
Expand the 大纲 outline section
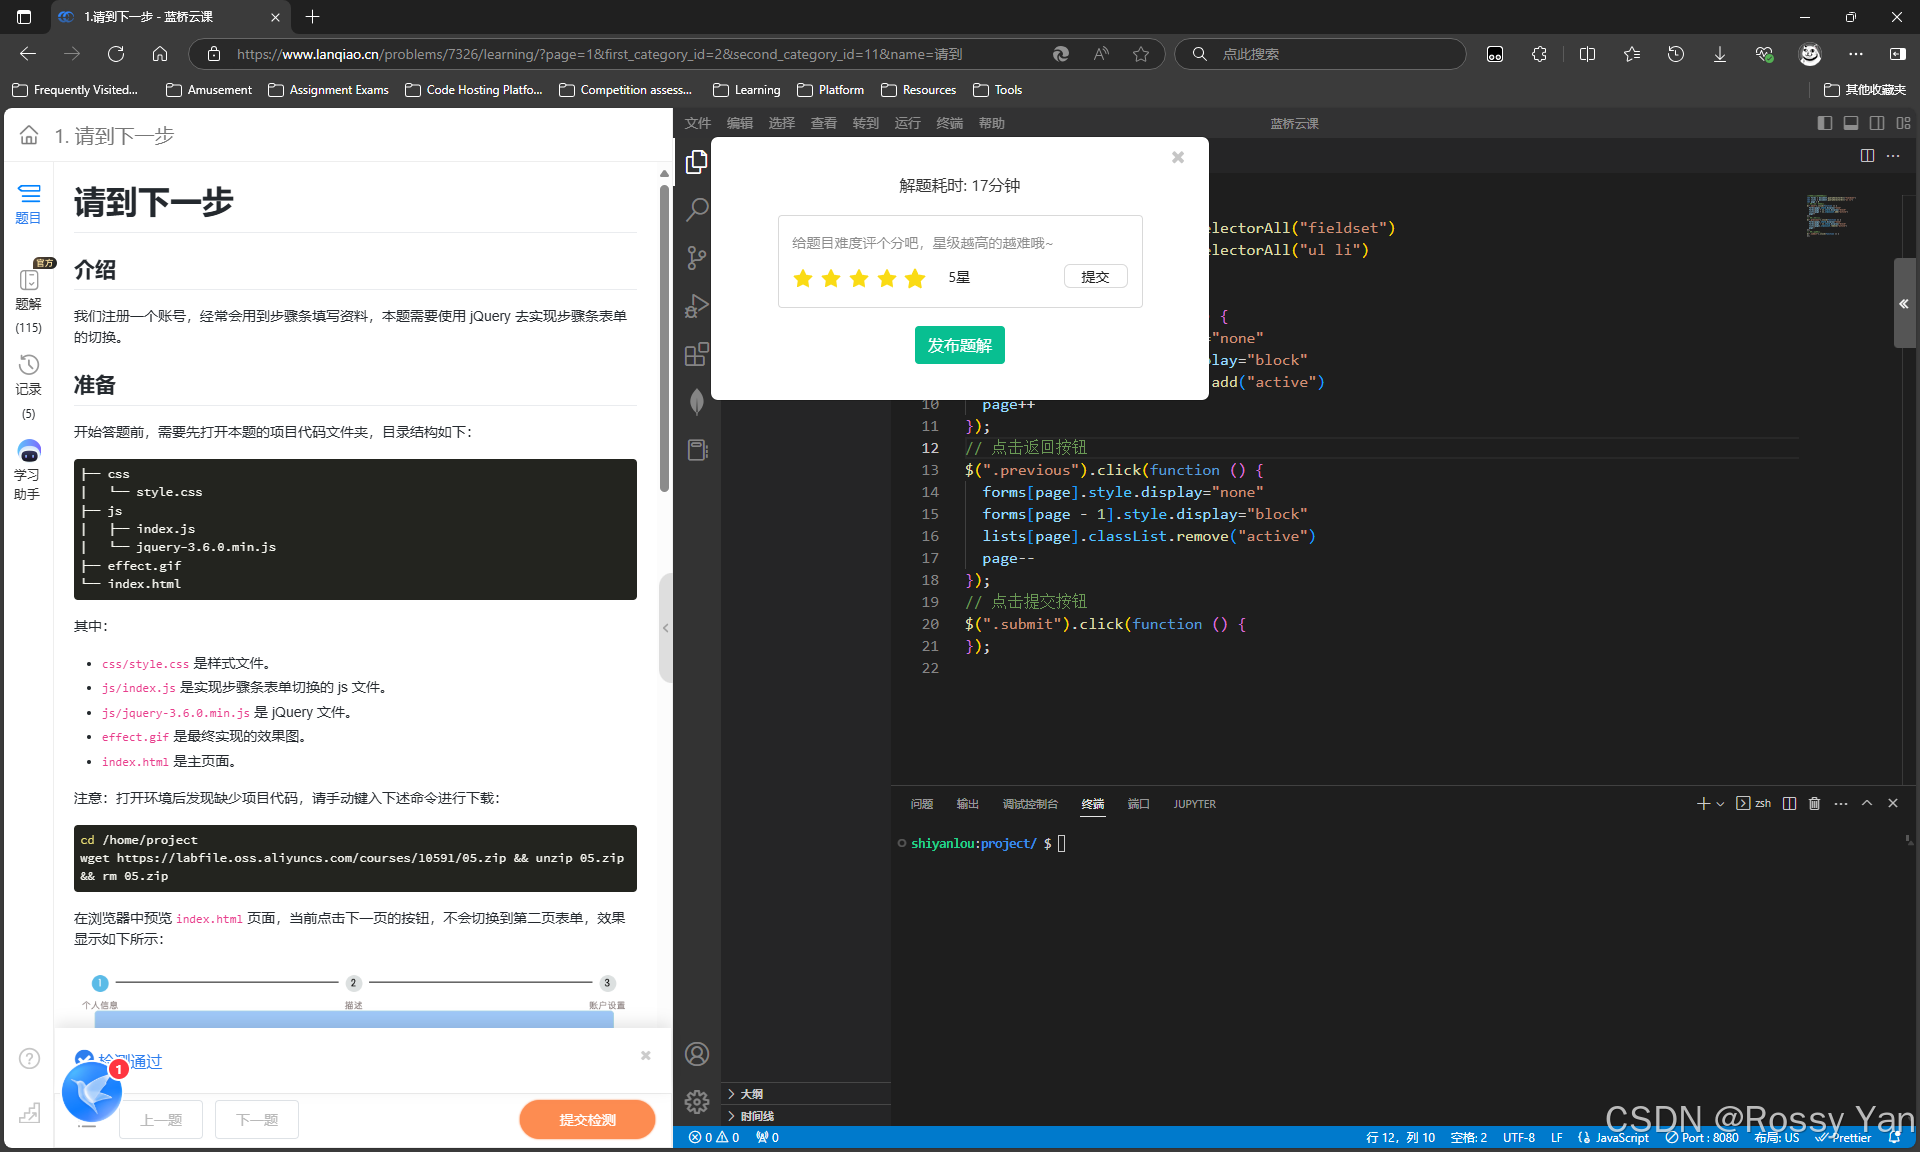[x=752, y=1094]
